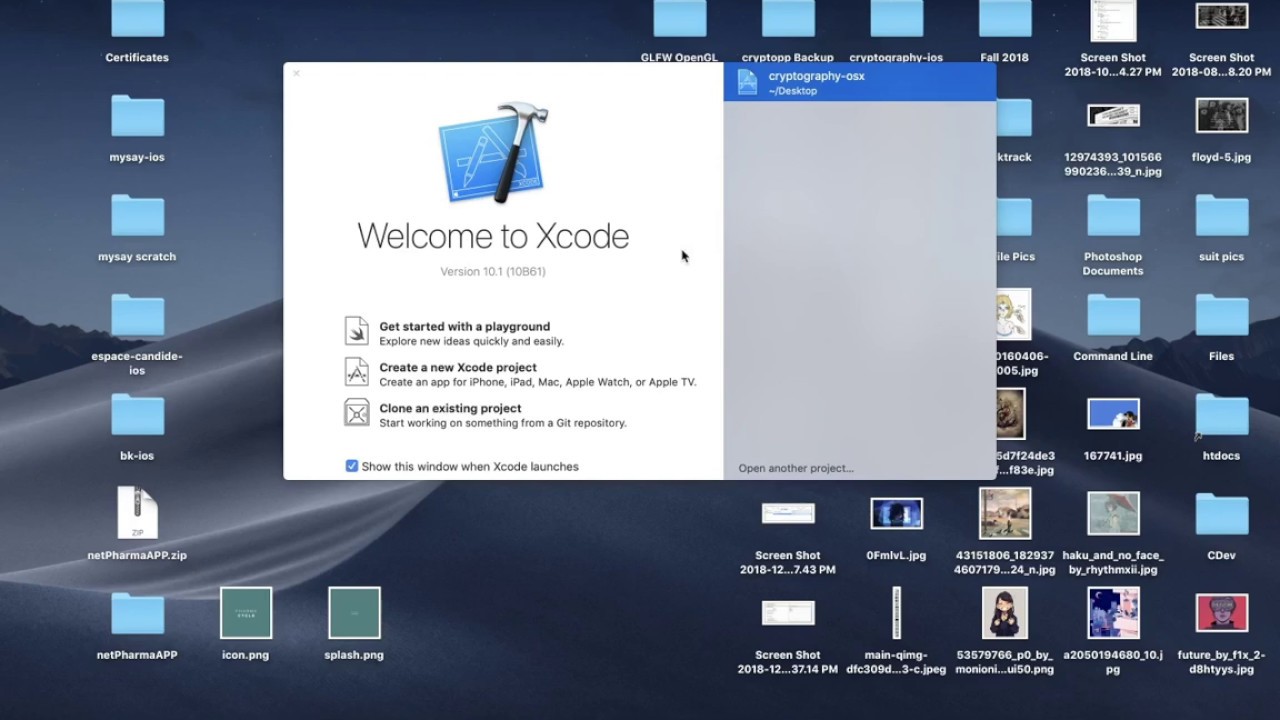Screen dimensions: 1280x720
Task: Uncheck Show this window when Xcode launches
Action: pyautogui.click(x=352, y=466)
